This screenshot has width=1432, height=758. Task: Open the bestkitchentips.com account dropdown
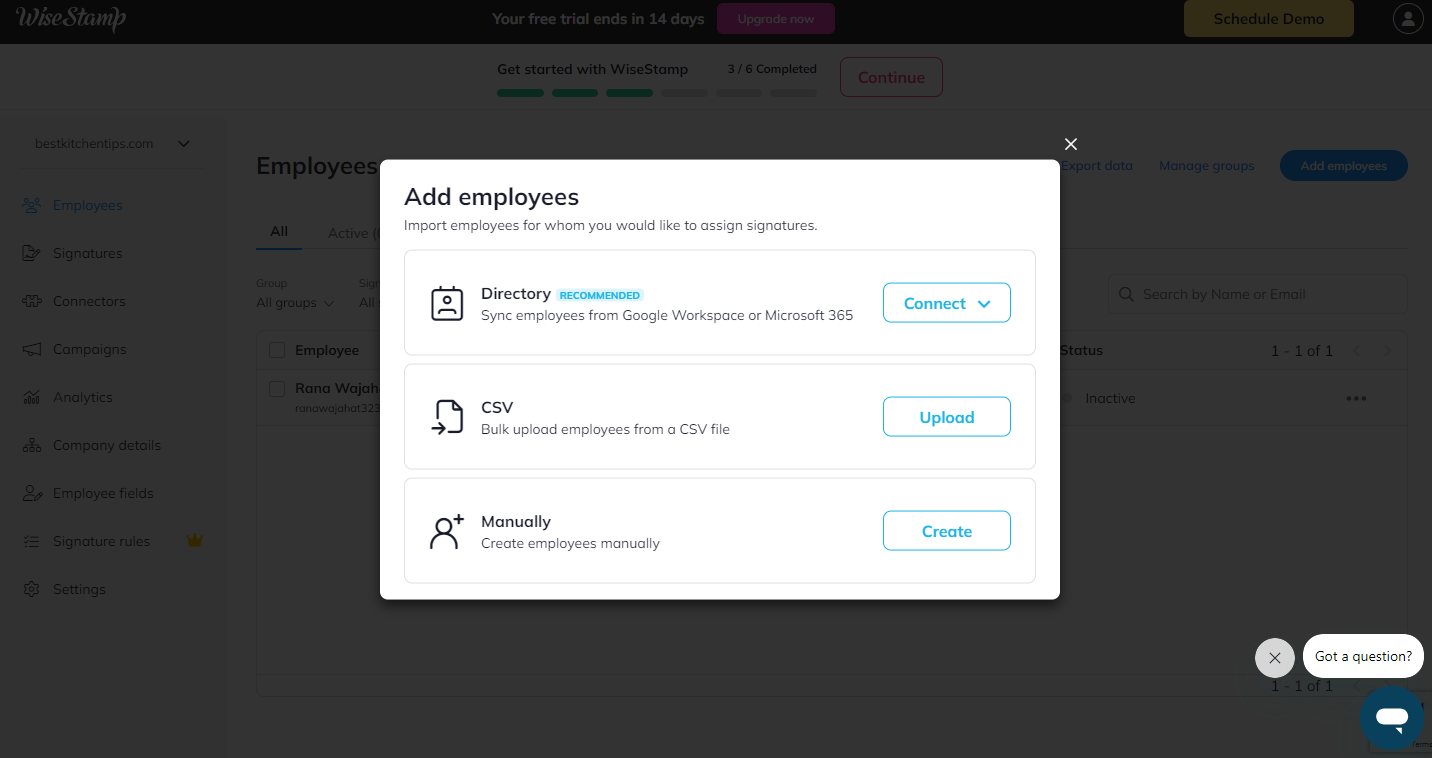(112, 144)
